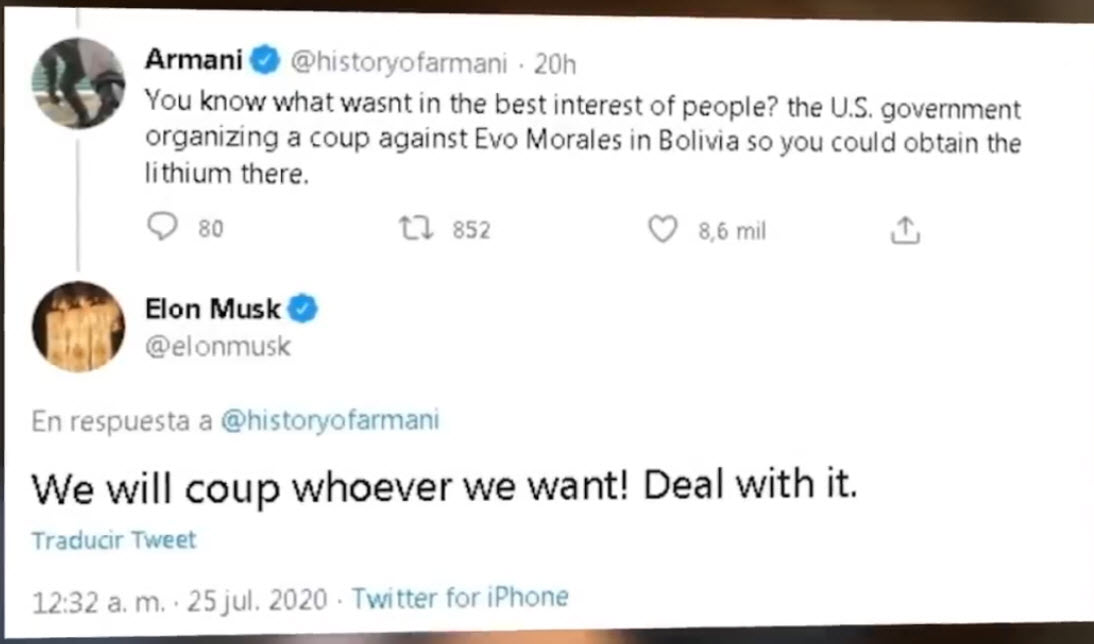Click the 8,6 mil likes count
Image resolution: width=1094 pixels, height=644 pixels.
point(731,231)
